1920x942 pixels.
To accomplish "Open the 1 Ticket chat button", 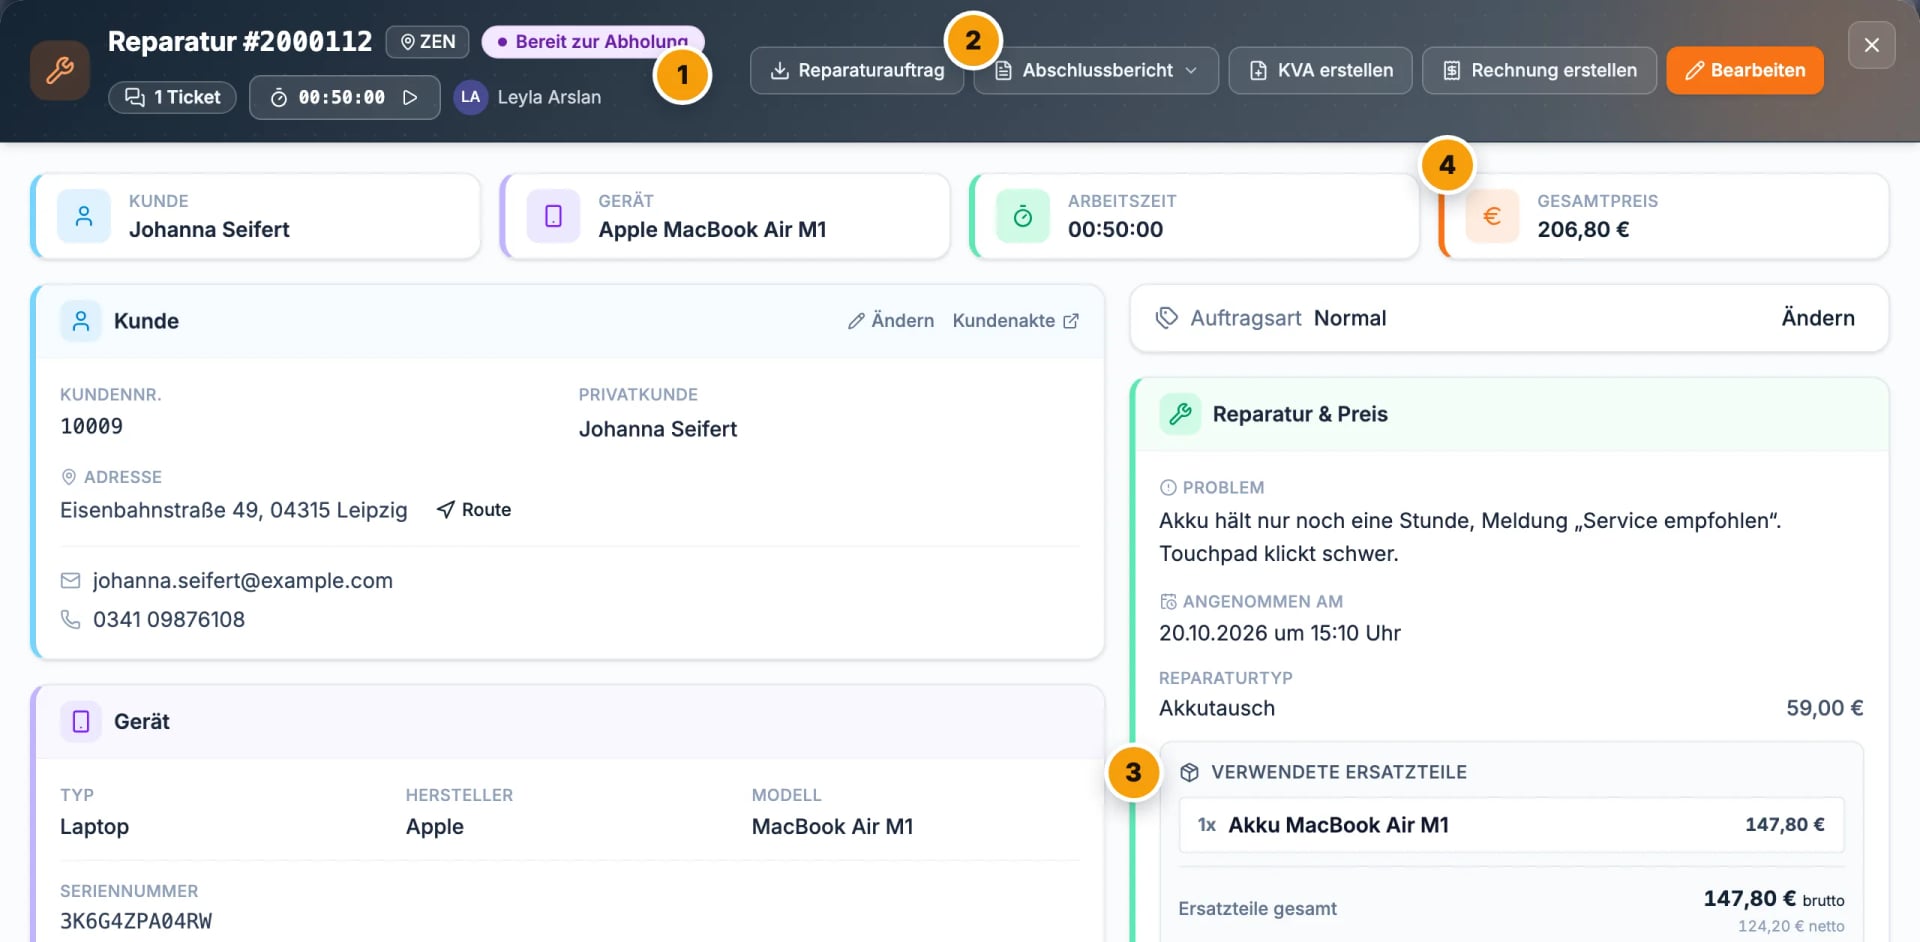I will (x=172, y=97).
